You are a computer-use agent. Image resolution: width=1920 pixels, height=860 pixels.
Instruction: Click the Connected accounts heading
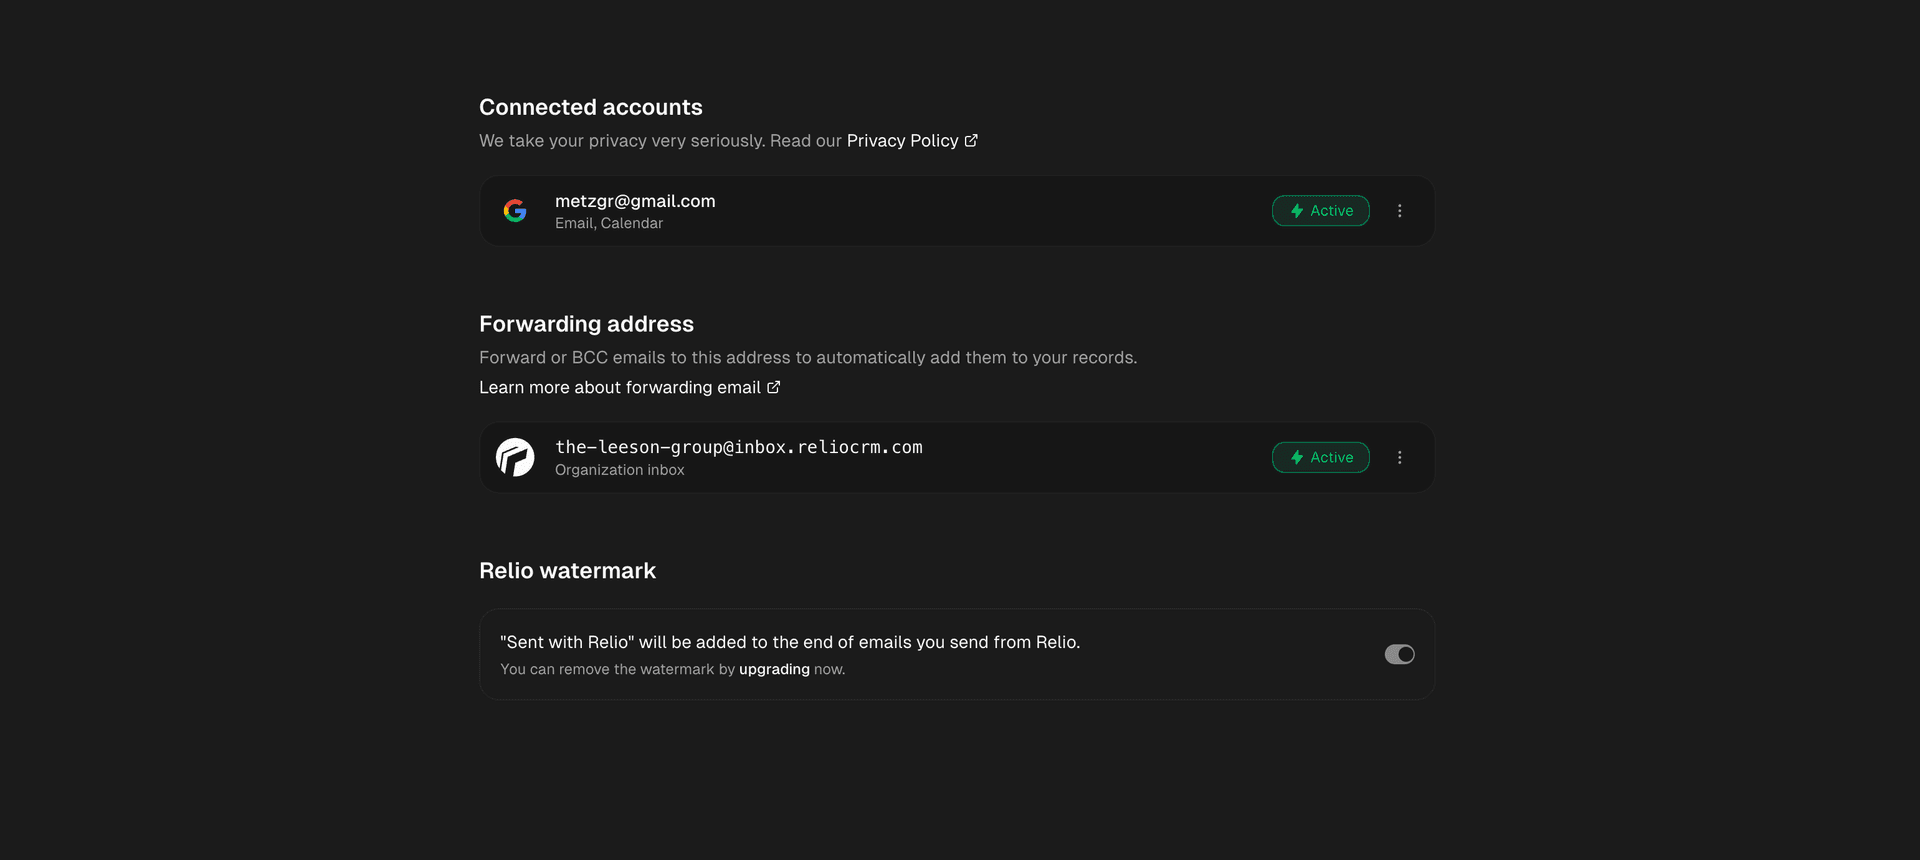coord(591,107)
